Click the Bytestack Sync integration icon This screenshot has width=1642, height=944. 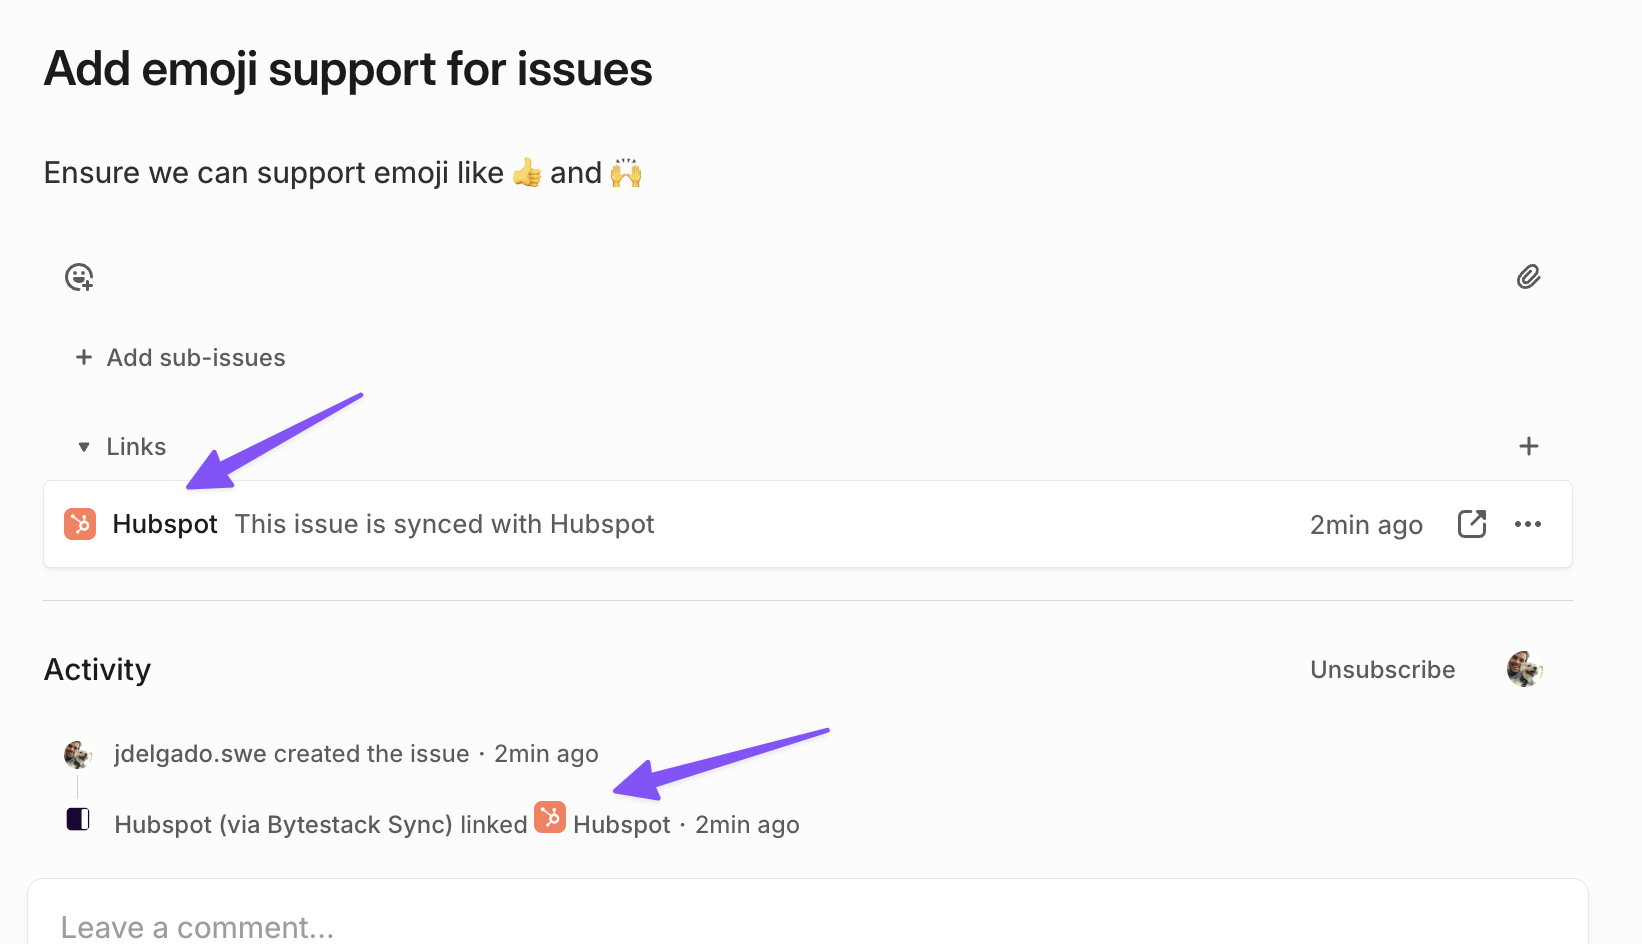tap(77, 818)
